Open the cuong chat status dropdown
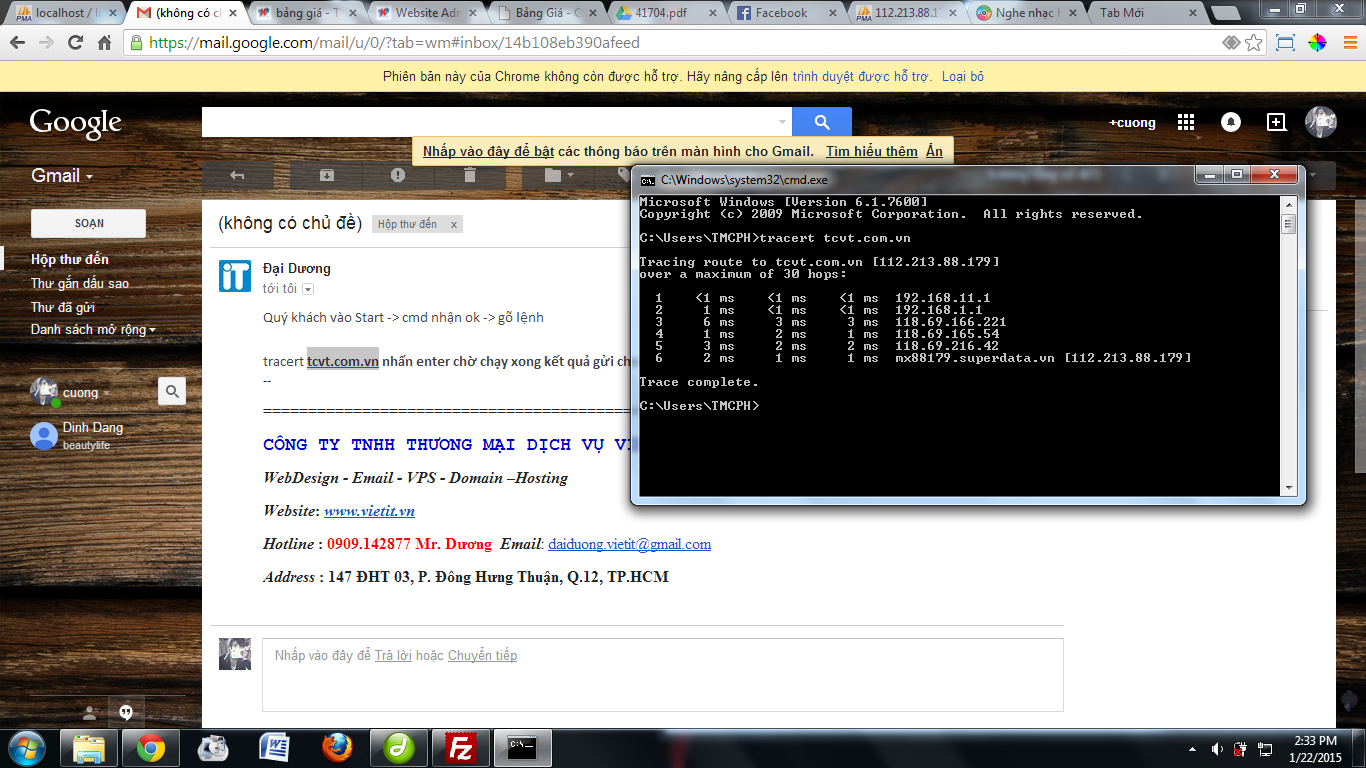Screen dimensions: 1366x768 107,393
